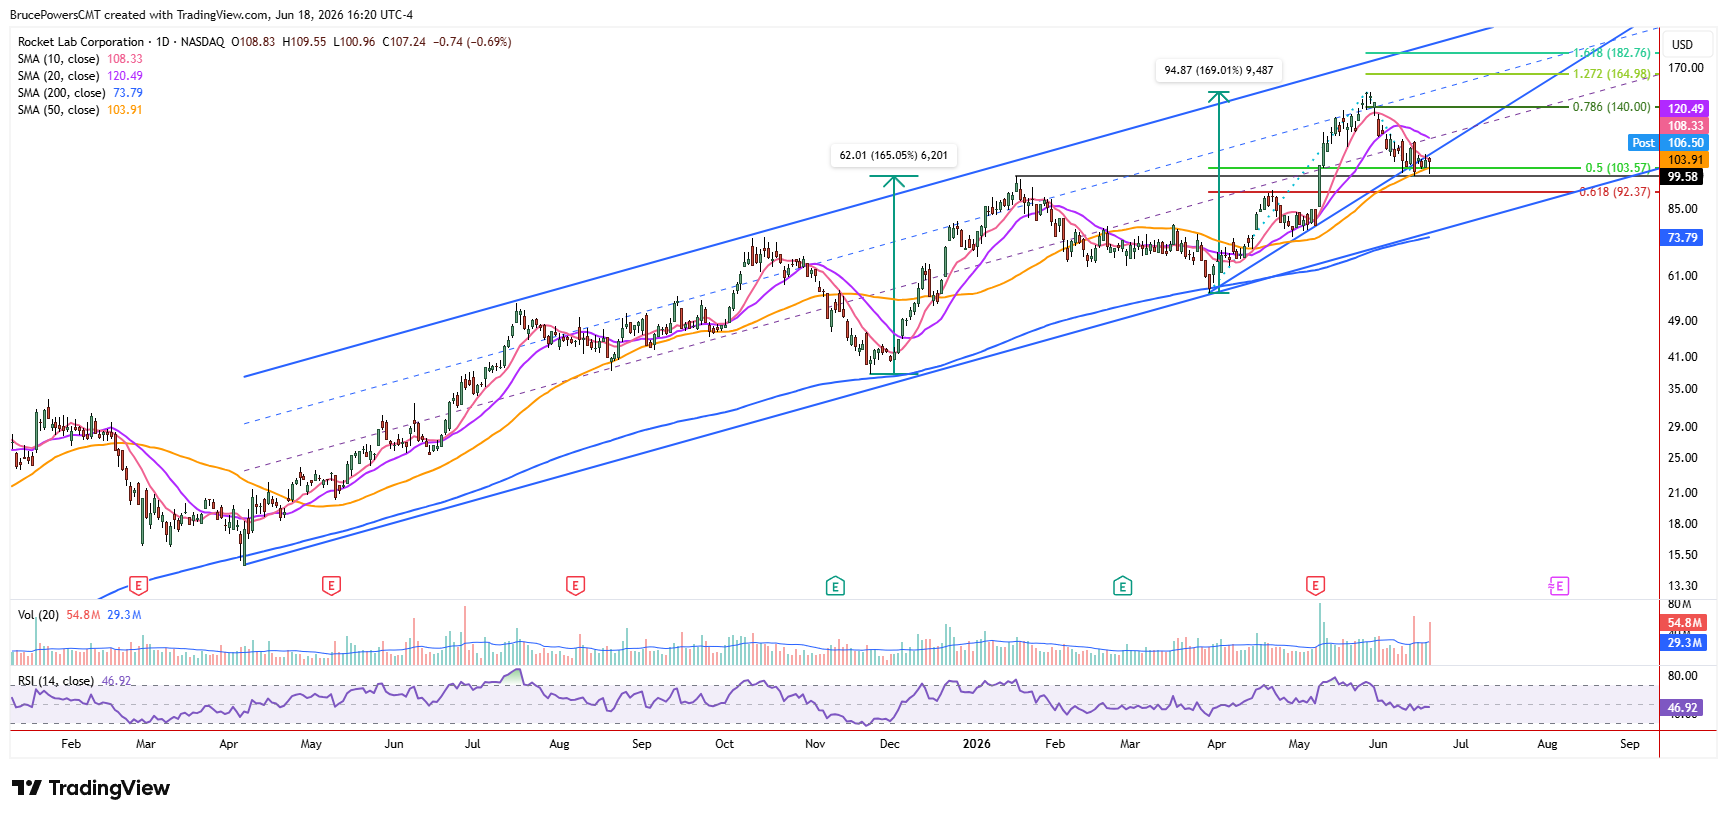Click the blue 73.79 SMA price tag
1727x818 pixels.
(x=1683, y=238)
